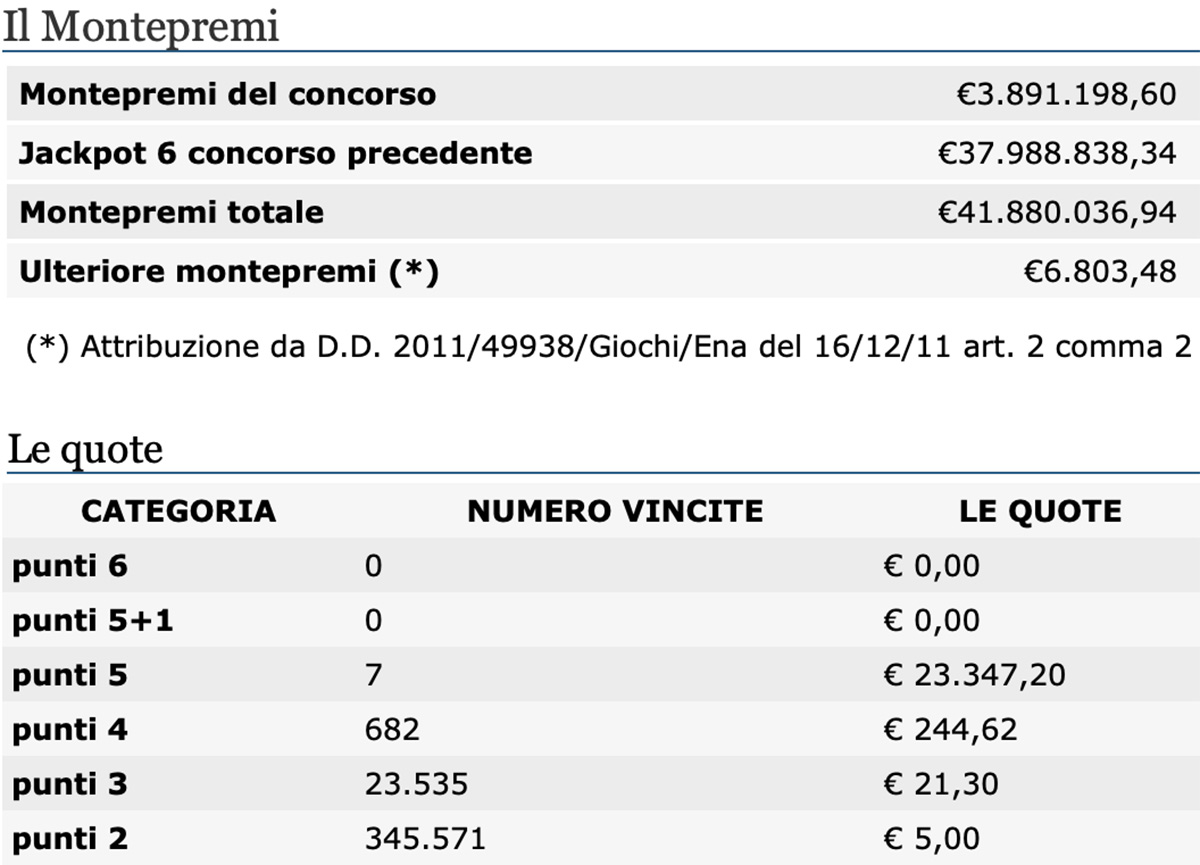Select the punti 5+1 category cell
The width and height of the screenshot is (1200, 865).
coord(92,621)
